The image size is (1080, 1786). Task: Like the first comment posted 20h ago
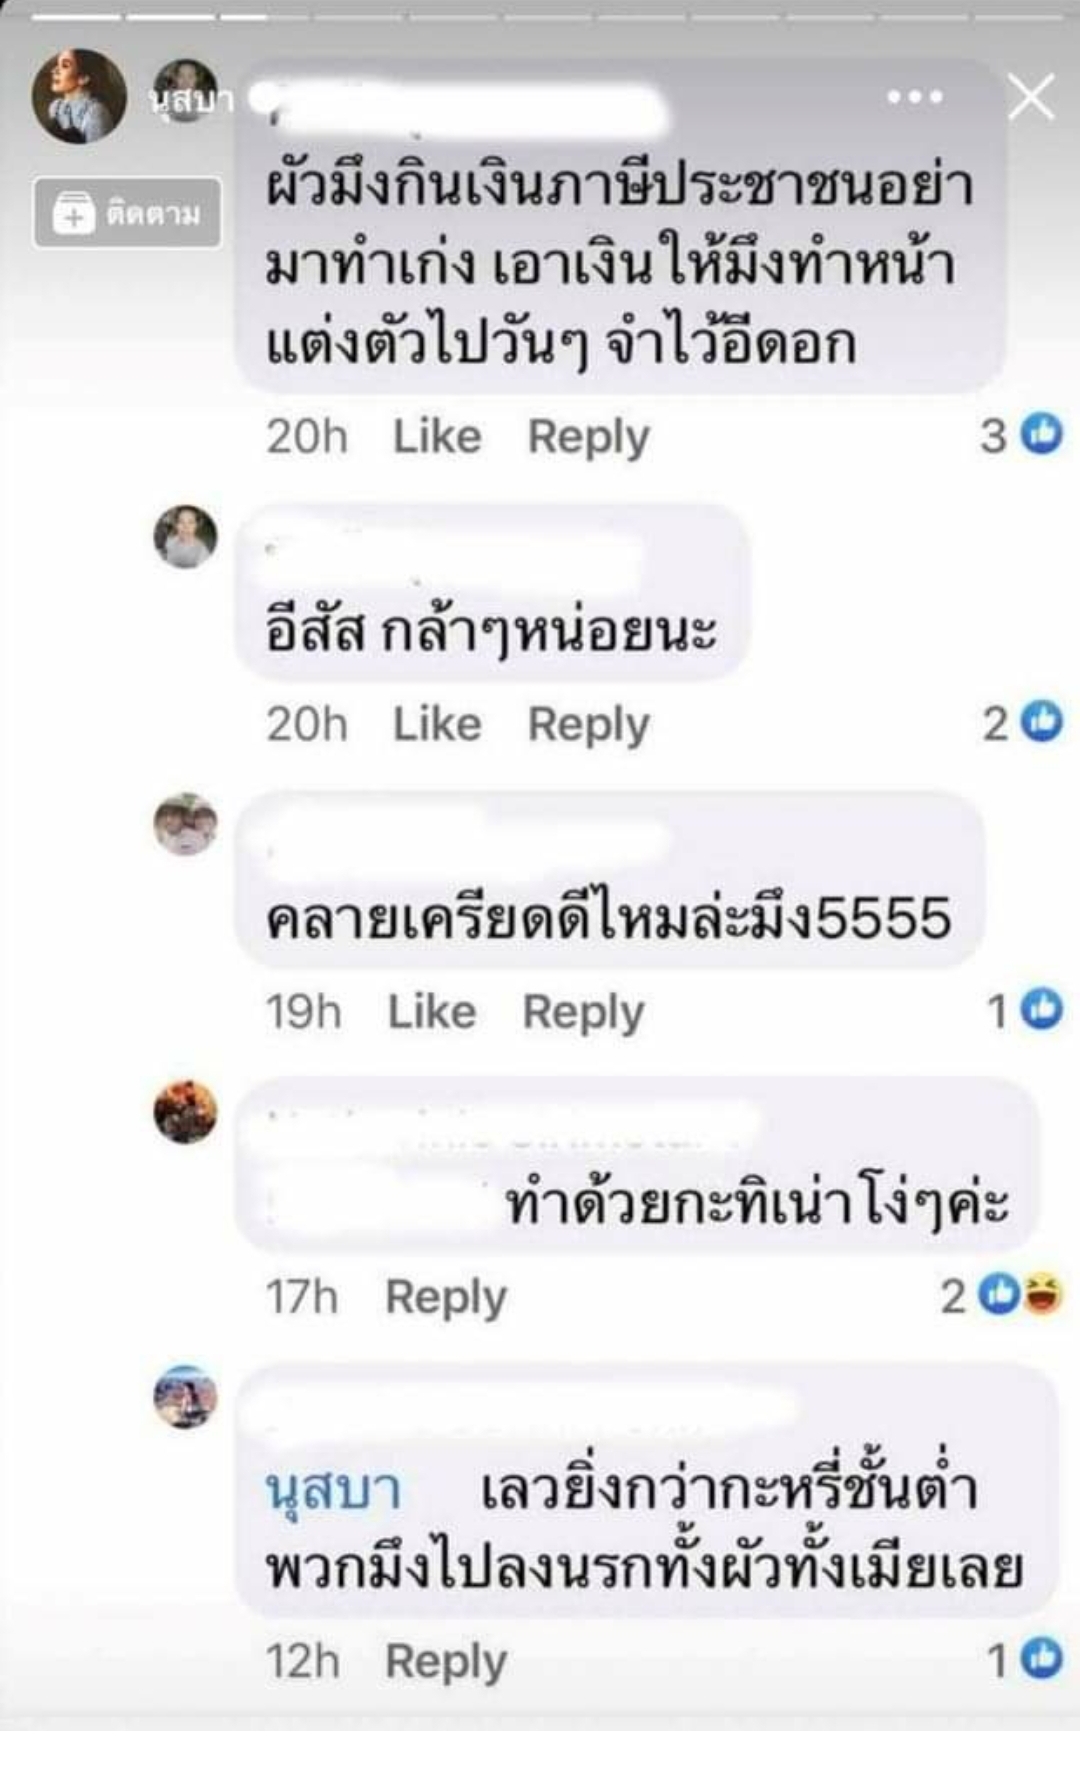point(437,436)
